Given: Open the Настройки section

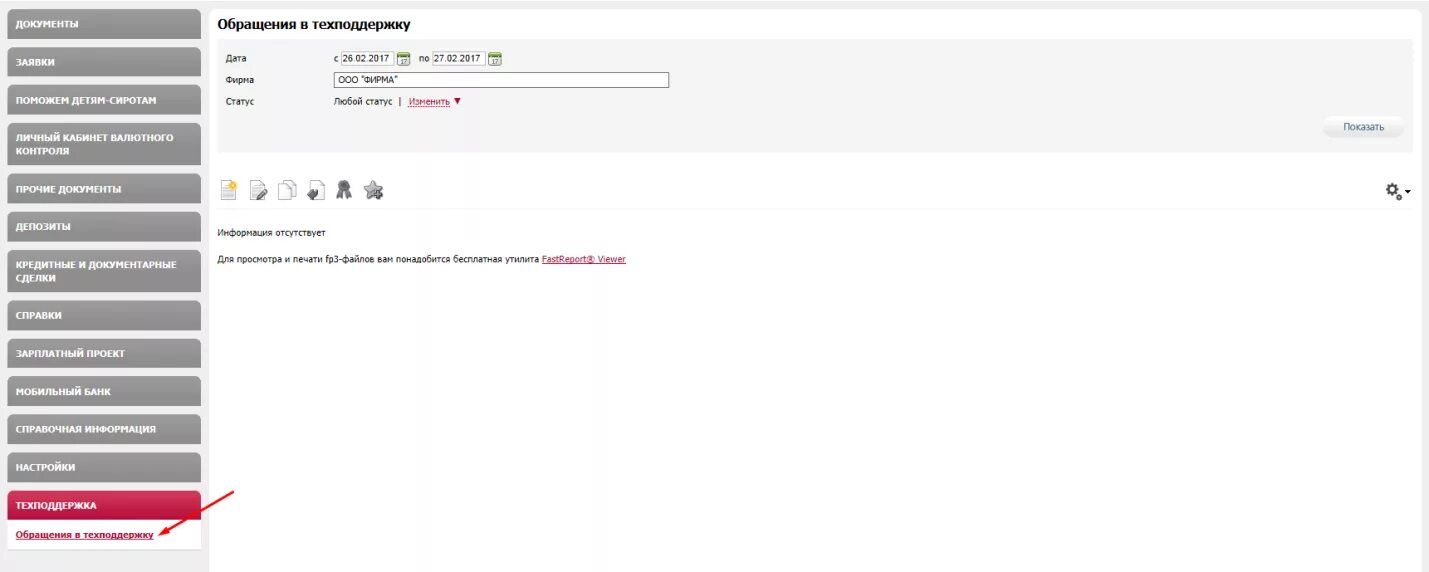Looking at the screenshot, I should click(x=104, y=467).
